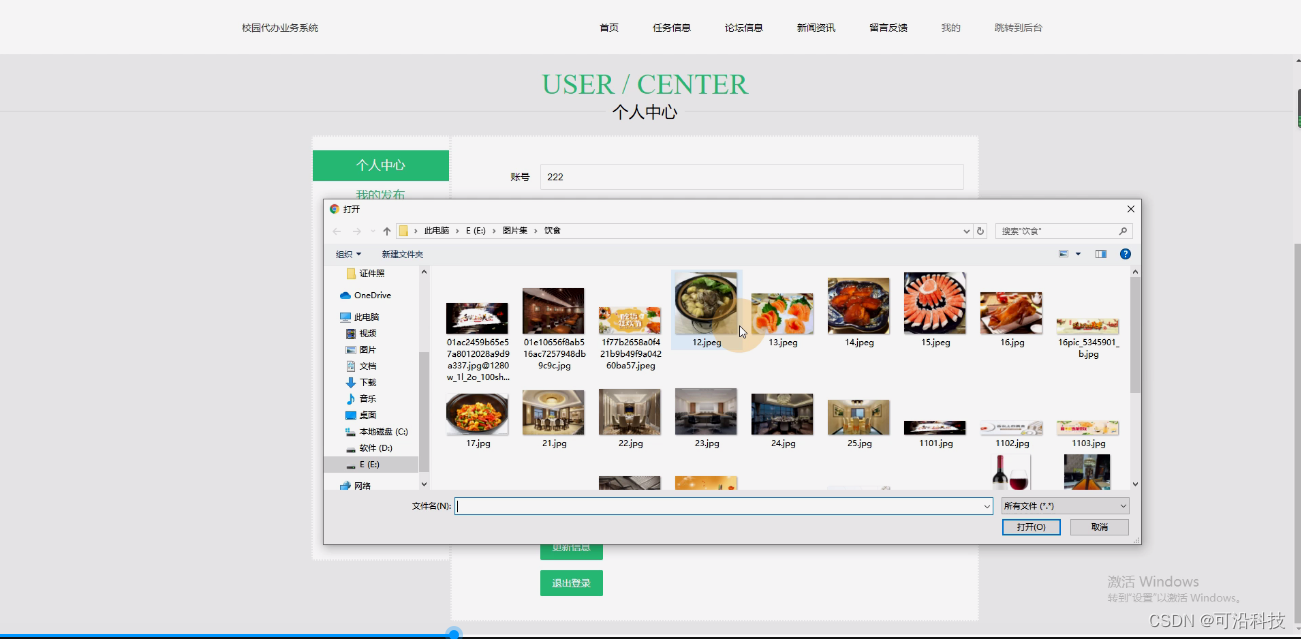Click the refresh icon beside the address bar
Image resolution: width=1301 pixels, height=639 pixels.
tap(981, 230)
